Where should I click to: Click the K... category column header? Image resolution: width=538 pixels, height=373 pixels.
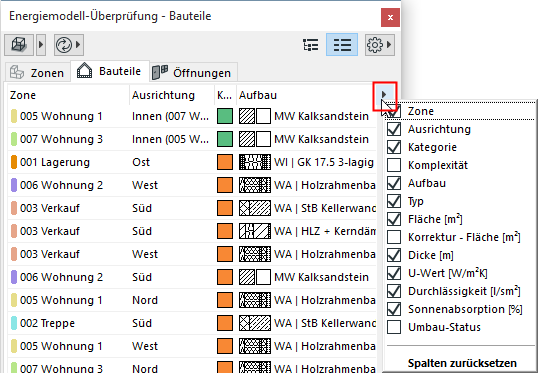(x=225, y=95)
